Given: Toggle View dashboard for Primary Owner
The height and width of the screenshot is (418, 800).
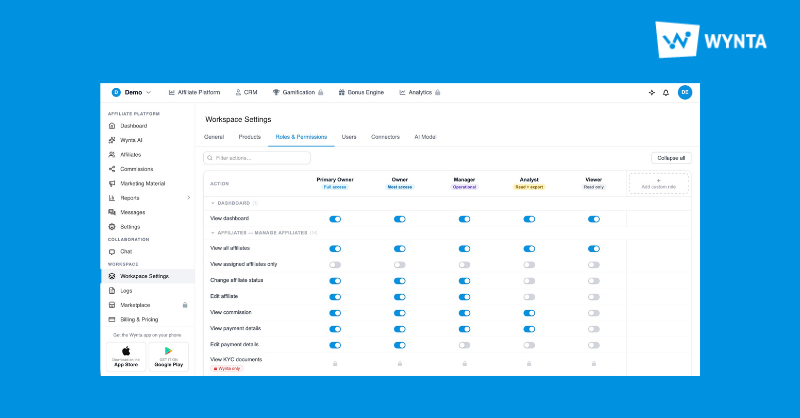Looking at the screenshot, I should click(335, 219).
